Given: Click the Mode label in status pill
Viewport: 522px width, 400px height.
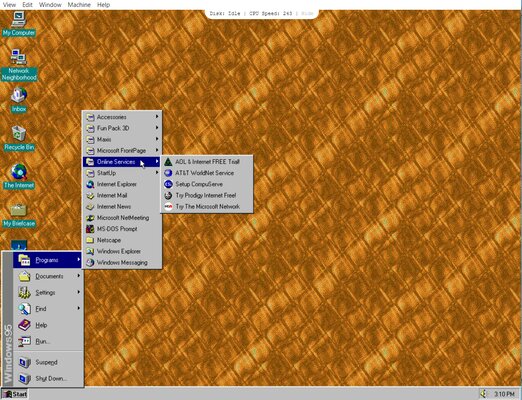Looking at the screenshot, I should pyautogui.click(x=307, y=14).
